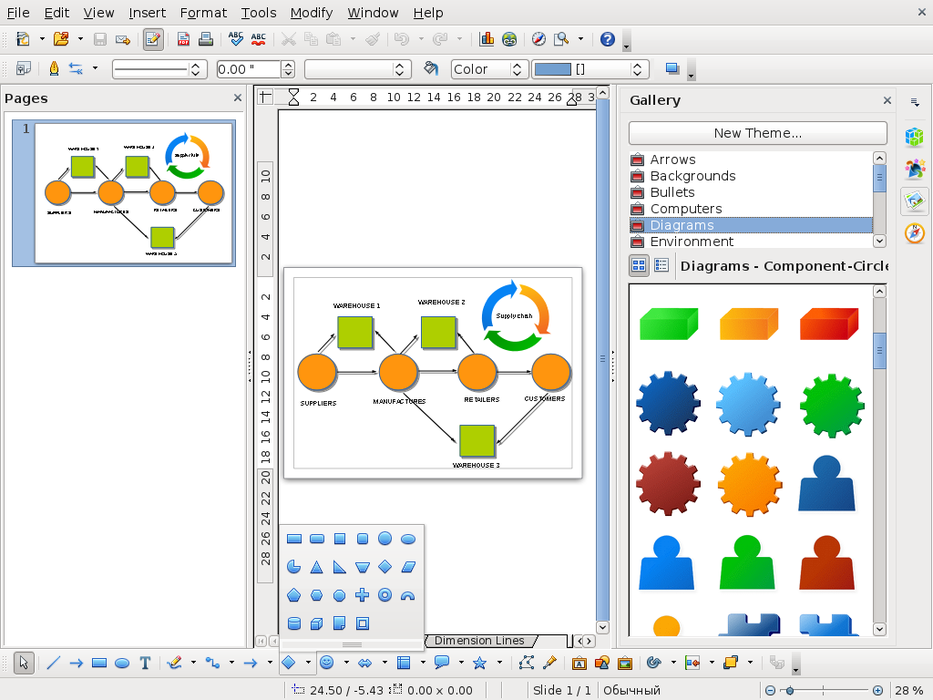The height and width of the screenshot is (700, 933).
Task: Select the Text tool in the drawing toolbar
Action: 145,663
